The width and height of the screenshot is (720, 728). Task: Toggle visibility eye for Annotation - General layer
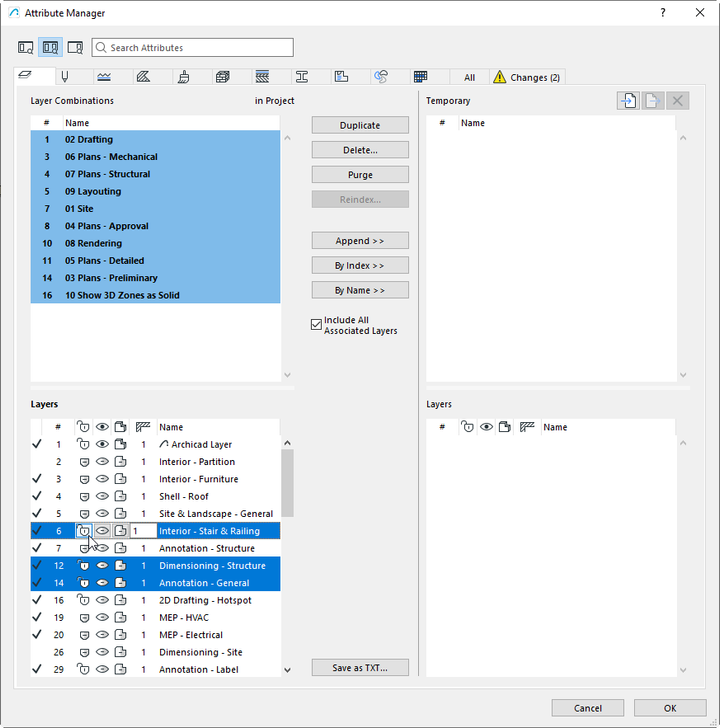tap(102, 583)
